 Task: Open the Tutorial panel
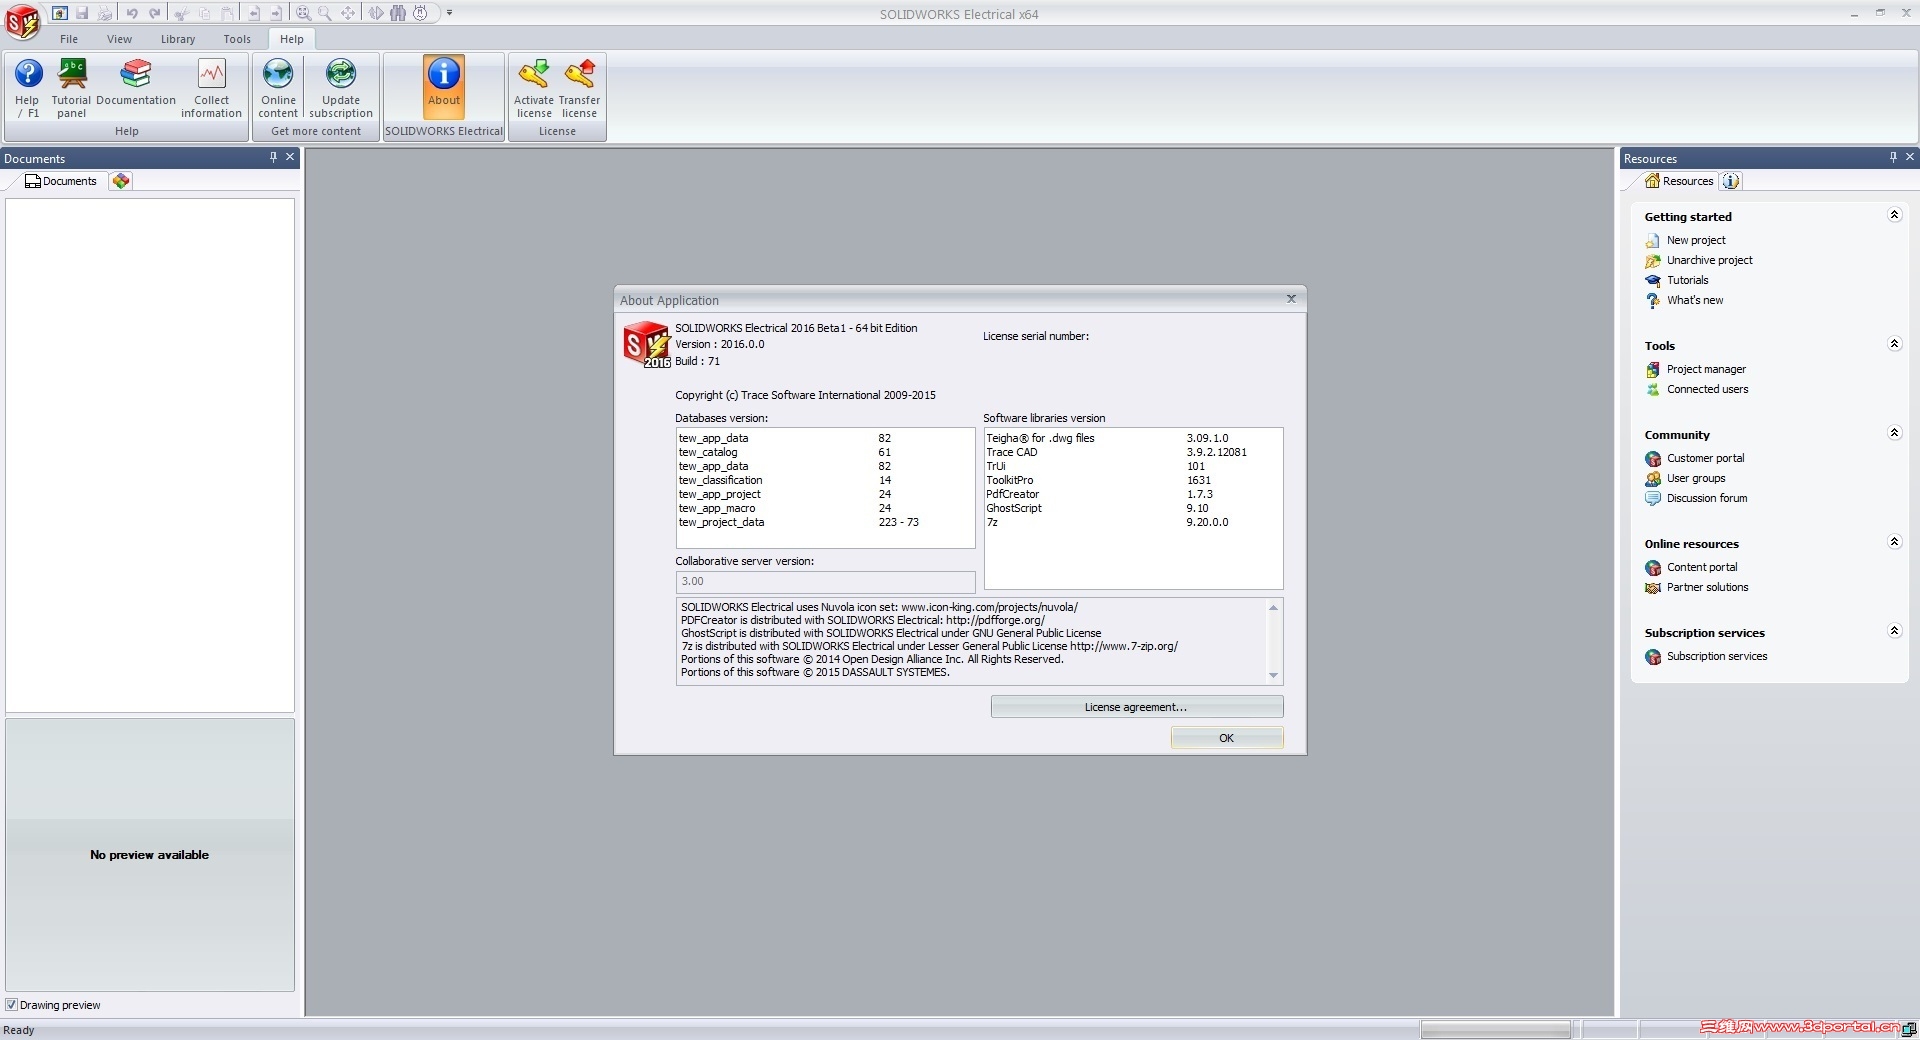(71, 88)
